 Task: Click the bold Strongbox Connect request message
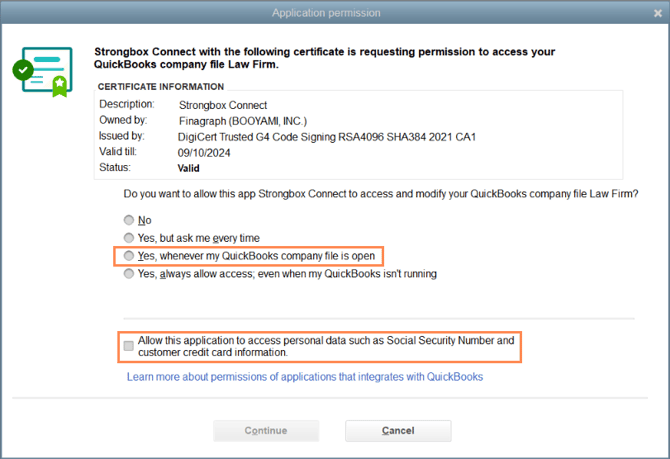(x=324, y=58)
